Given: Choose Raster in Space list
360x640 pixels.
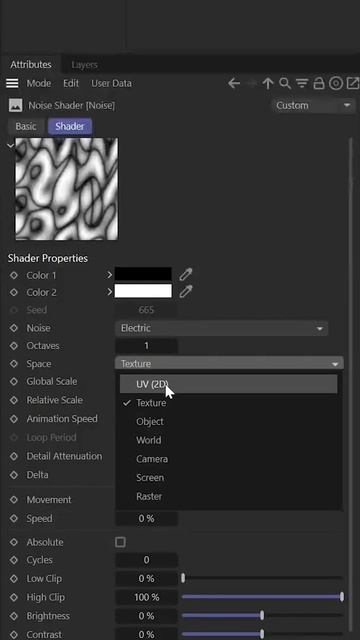Looking at the screenshot, I should click(x=229, y=497).
